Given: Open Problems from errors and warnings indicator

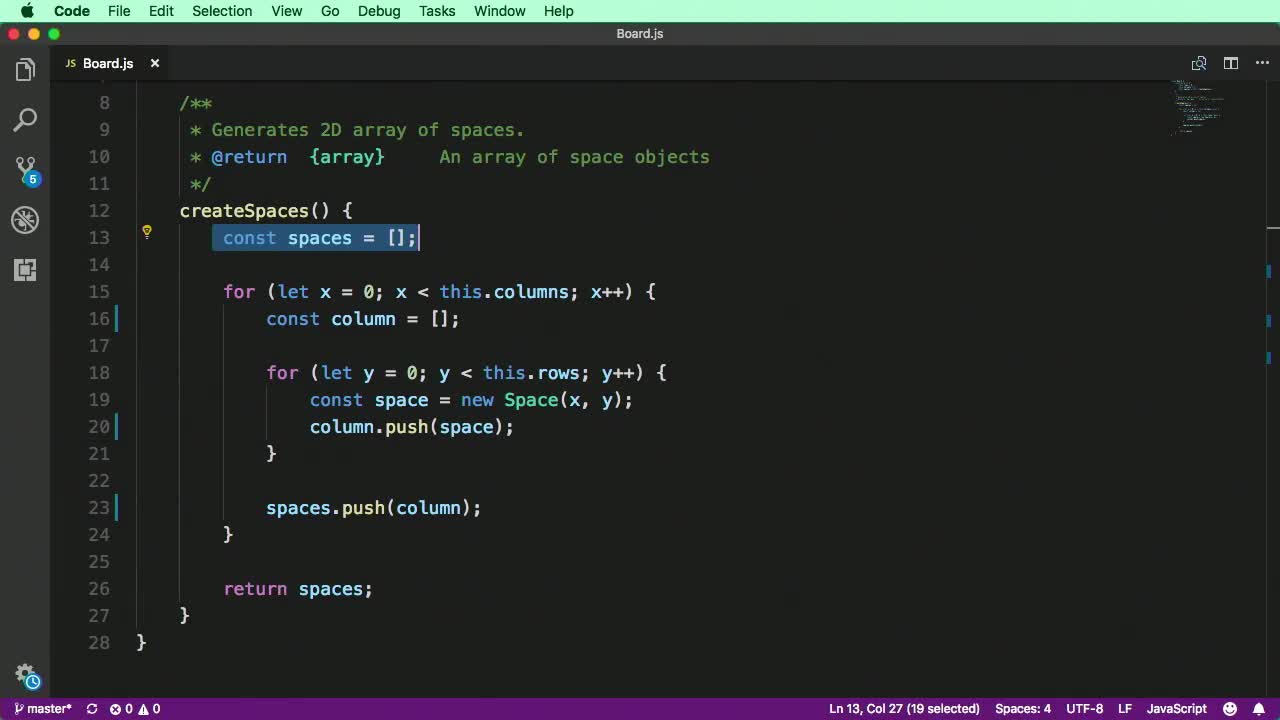Looking at the screenshot, I should 135,709.
